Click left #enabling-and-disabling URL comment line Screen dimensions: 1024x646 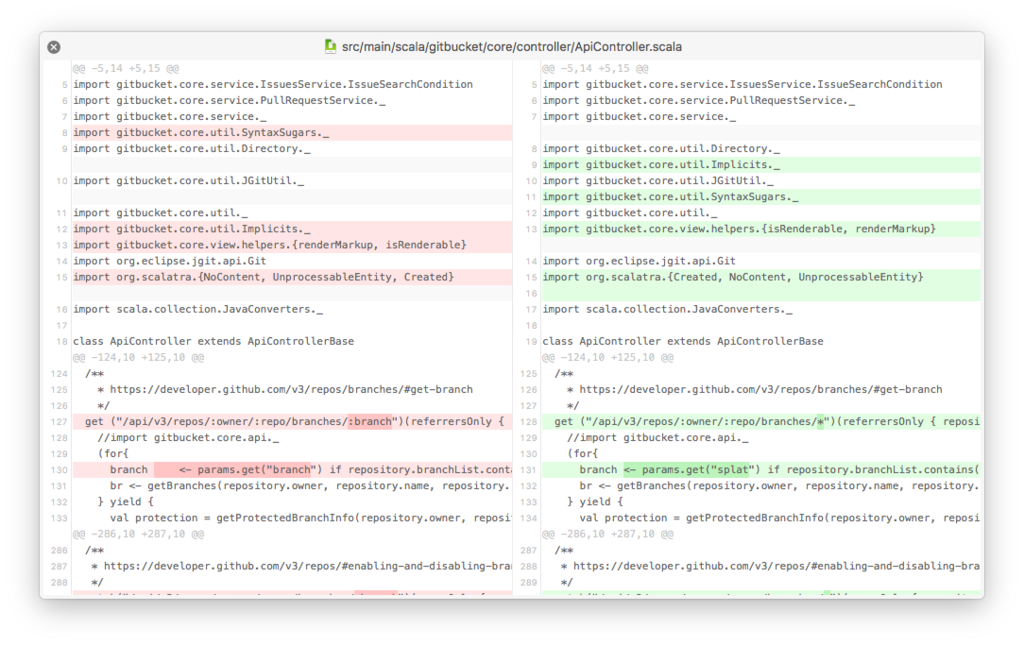tap(301, 566)
